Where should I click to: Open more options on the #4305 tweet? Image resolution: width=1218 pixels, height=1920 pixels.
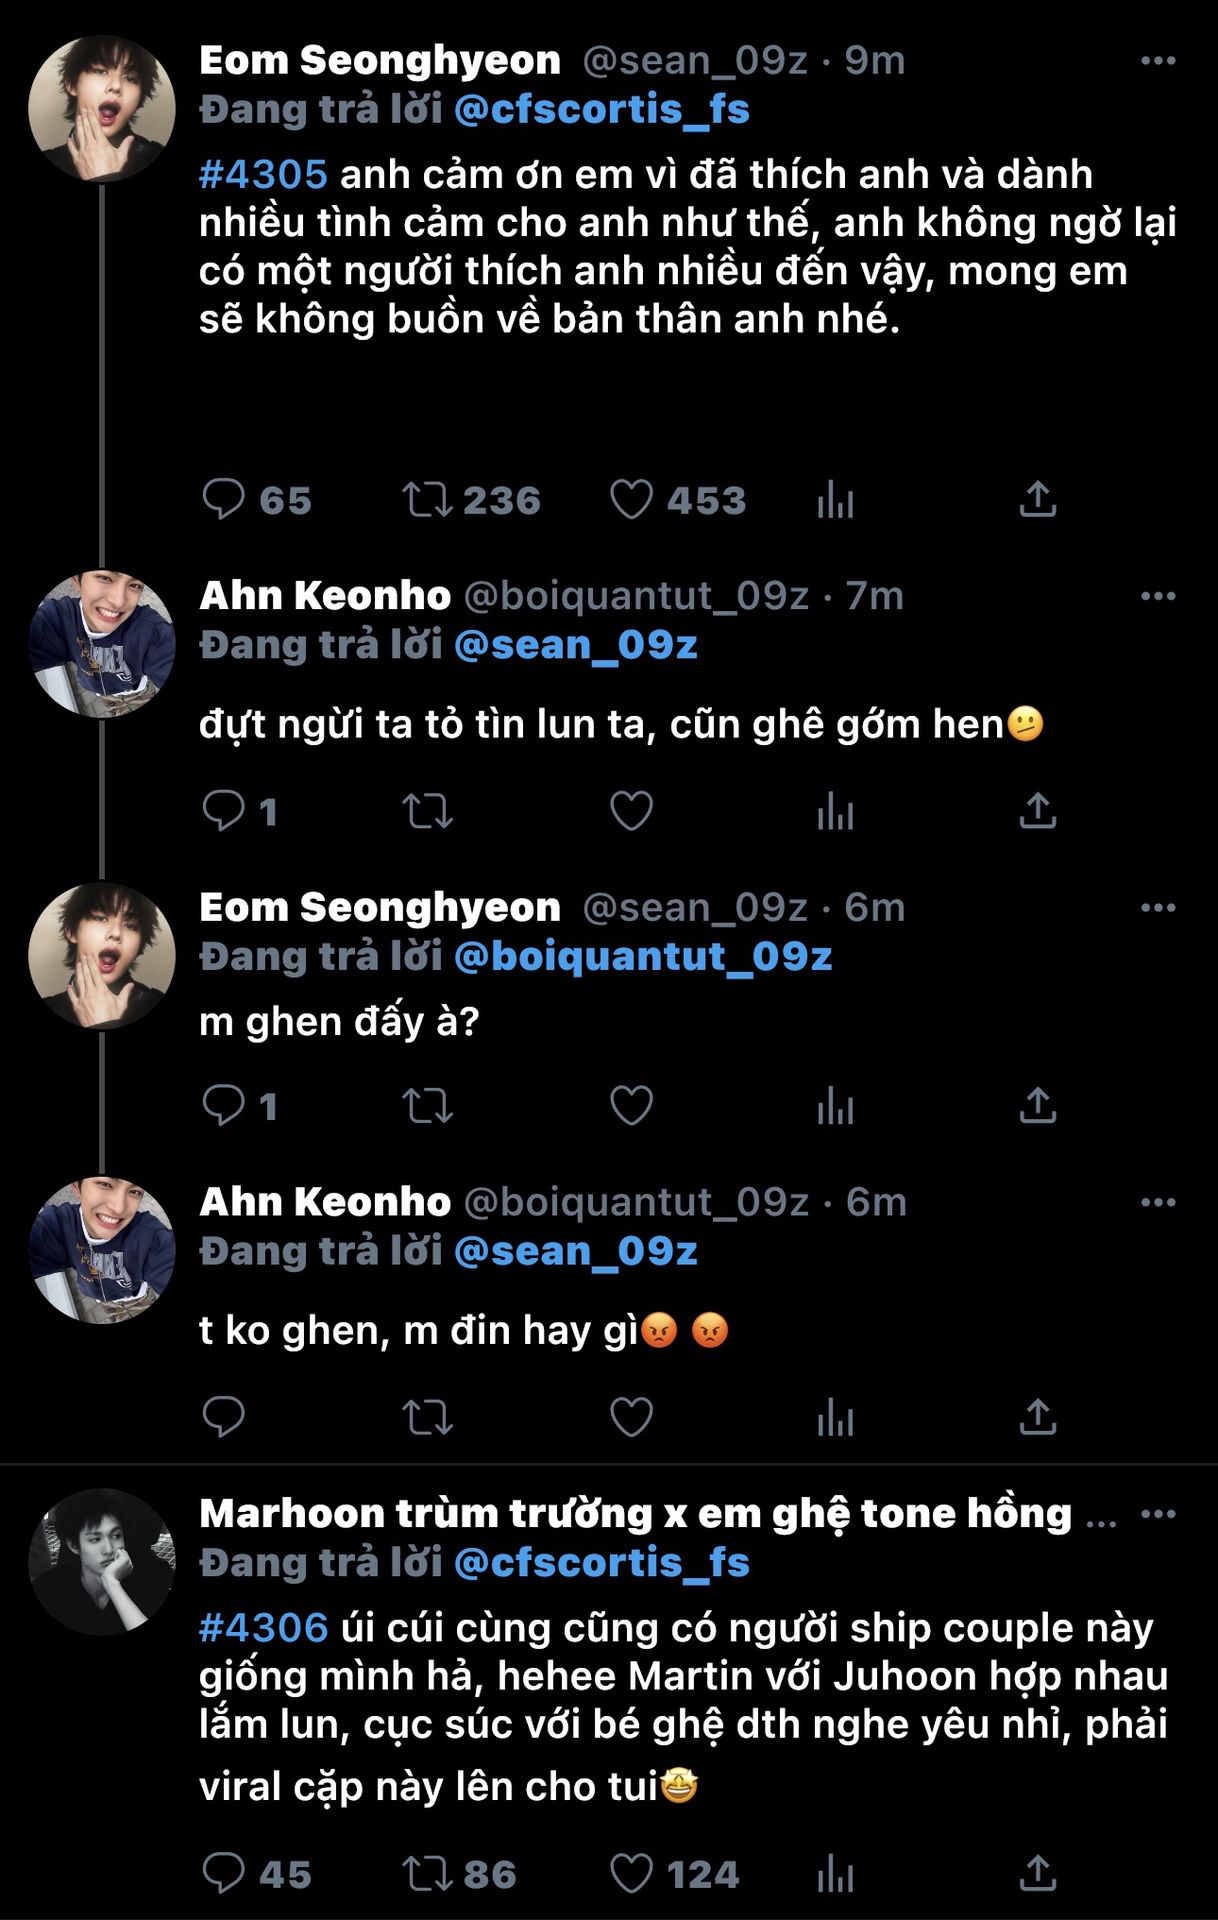1157,61
